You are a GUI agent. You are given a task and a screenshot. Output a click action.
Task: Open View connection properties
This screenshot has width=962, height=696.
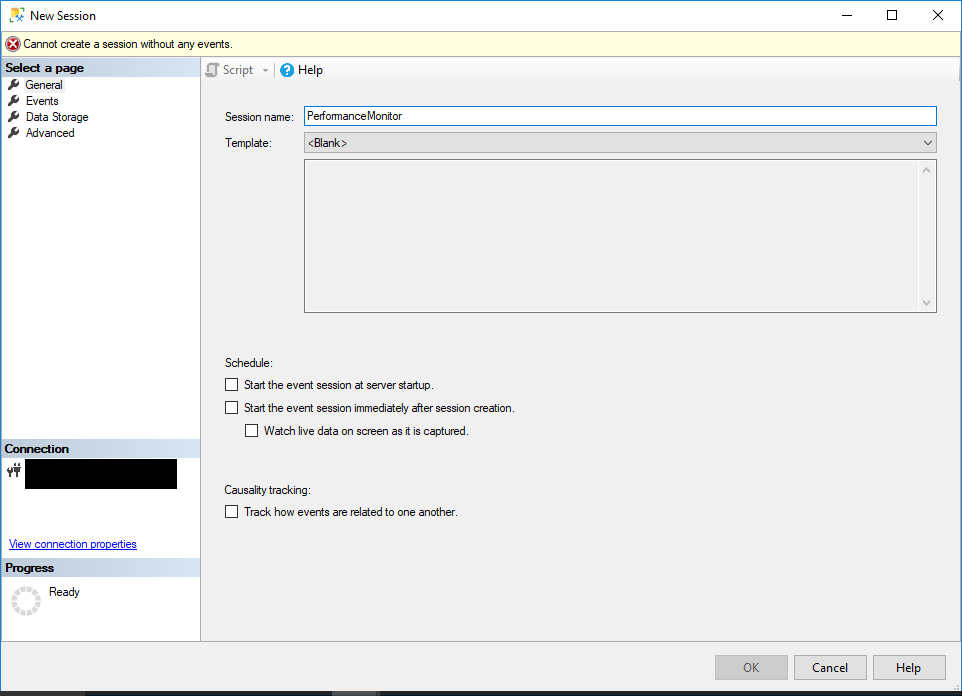pyautogui.click(x=72, y=544)
